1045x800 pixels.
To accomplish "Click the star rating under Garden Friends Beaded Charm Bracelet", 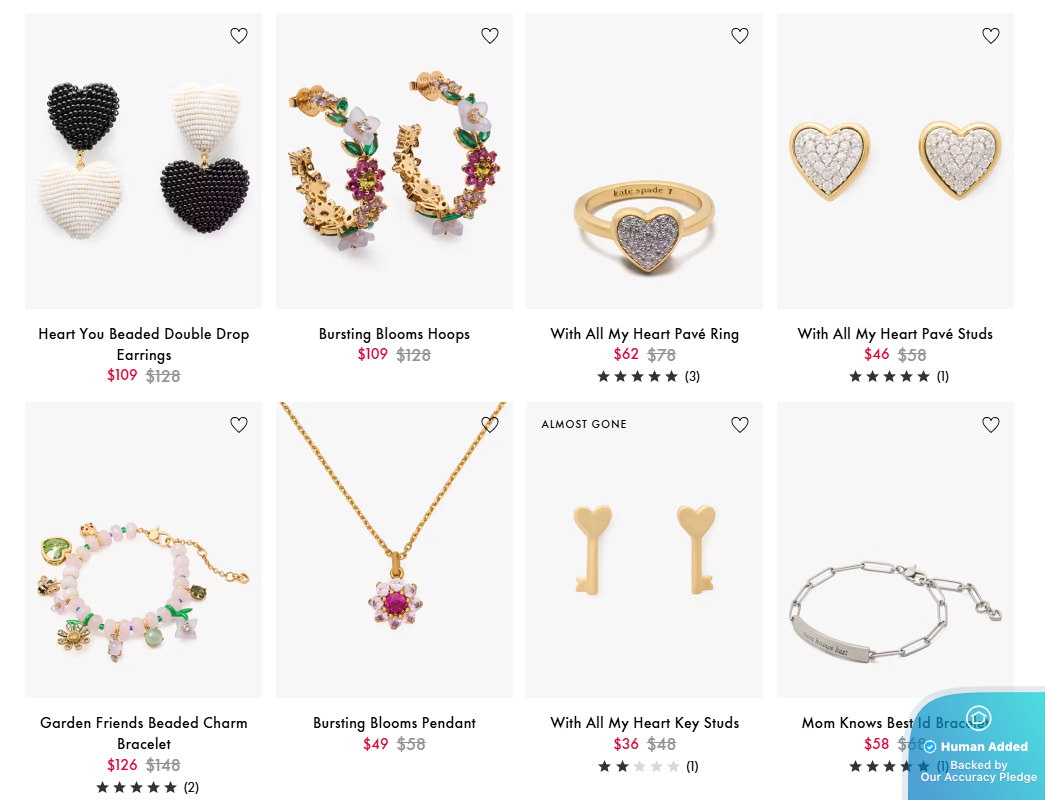I will tap(137, 787).
